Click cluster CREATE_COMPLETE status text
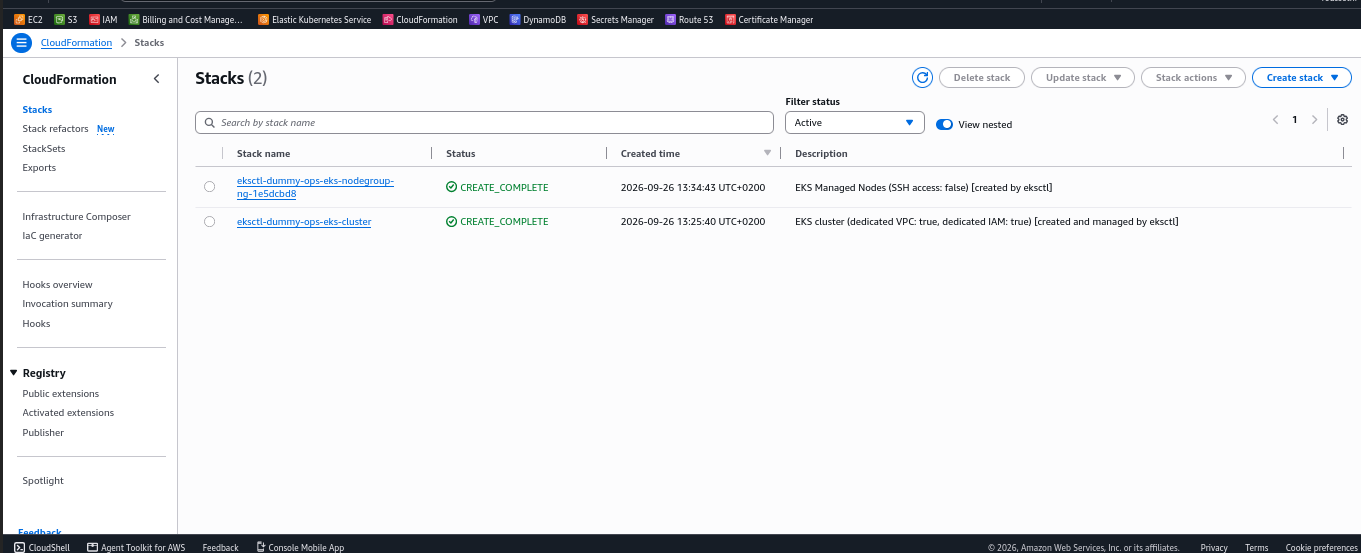This screenshot has width=1361, height=553. click(504, 221)
